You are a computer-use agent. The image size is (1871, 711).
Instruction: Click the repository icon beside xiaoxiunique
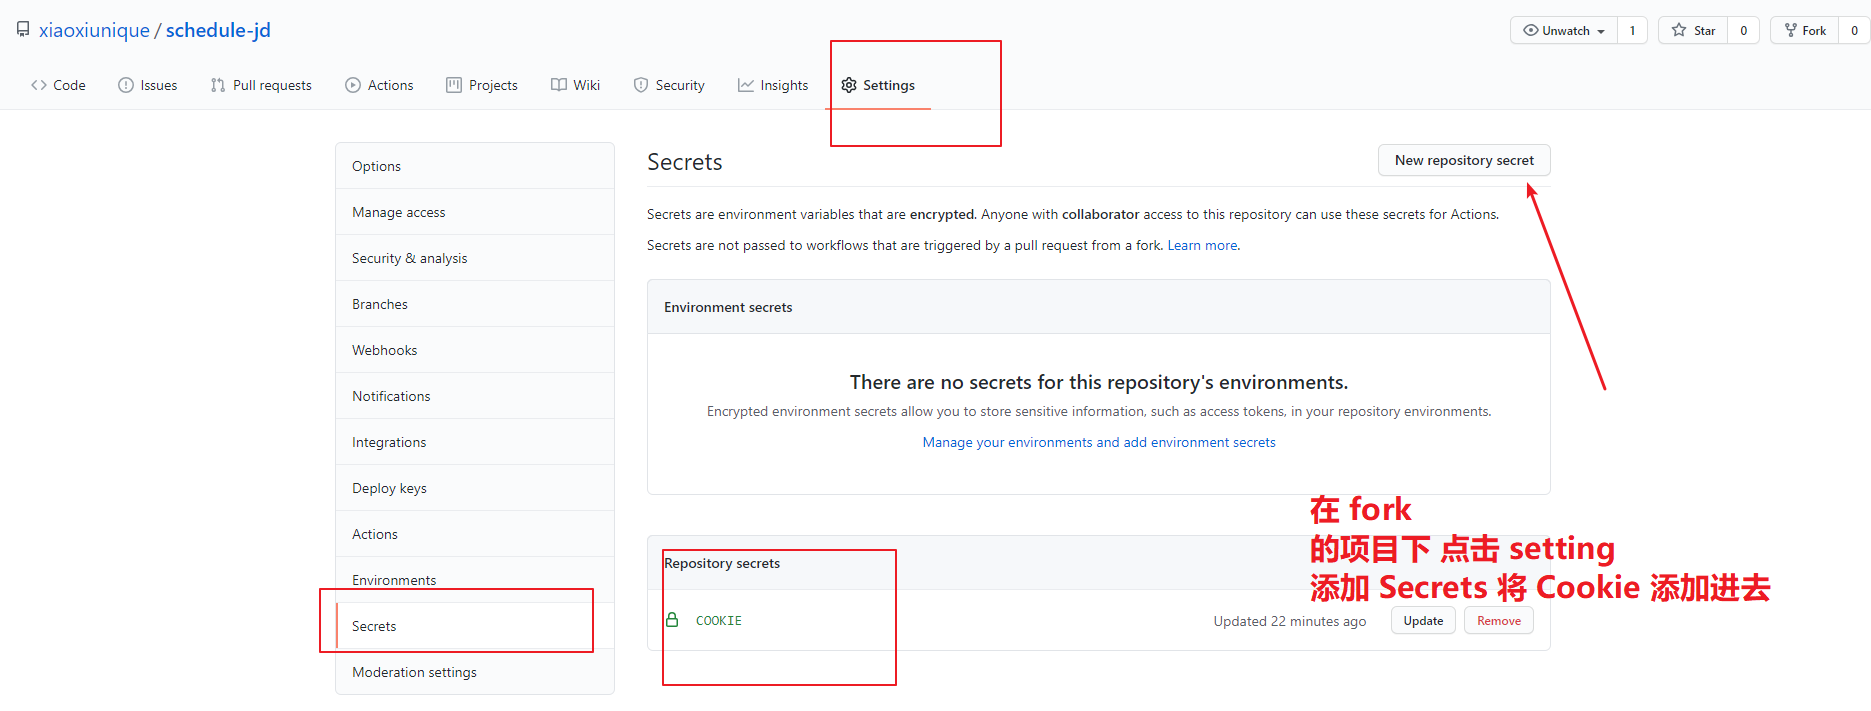(x=23, y=30)
